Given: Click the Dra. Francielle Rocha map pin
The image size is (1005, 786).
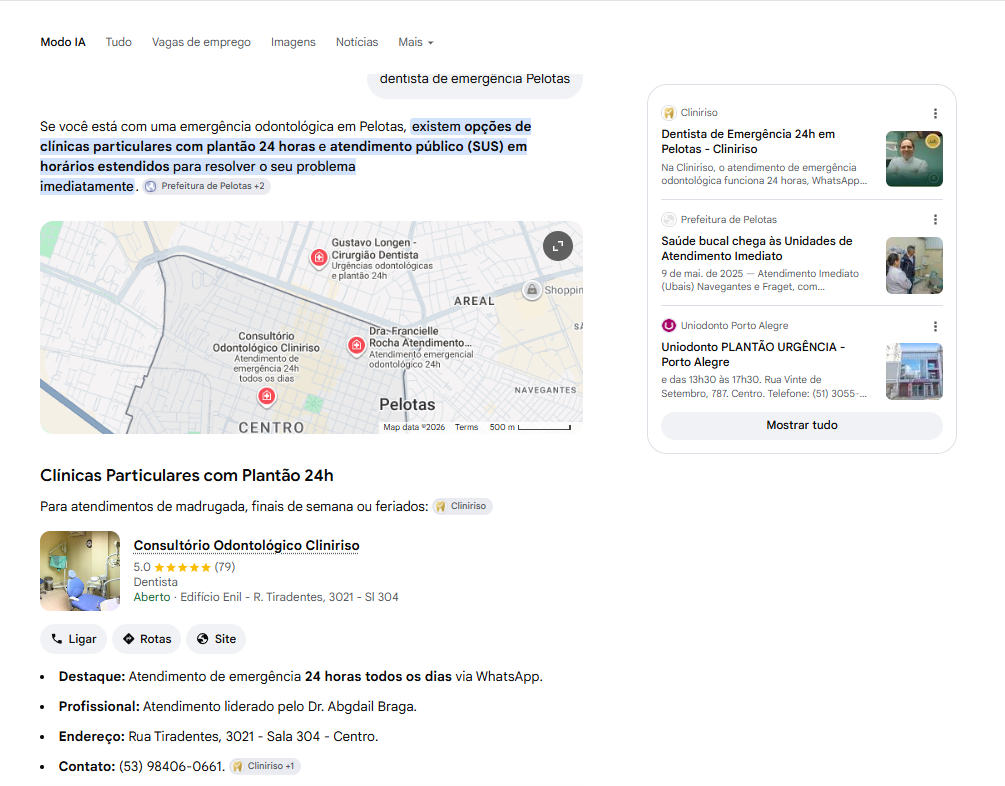Looking at the screenshot, I should tap(356, 346).
